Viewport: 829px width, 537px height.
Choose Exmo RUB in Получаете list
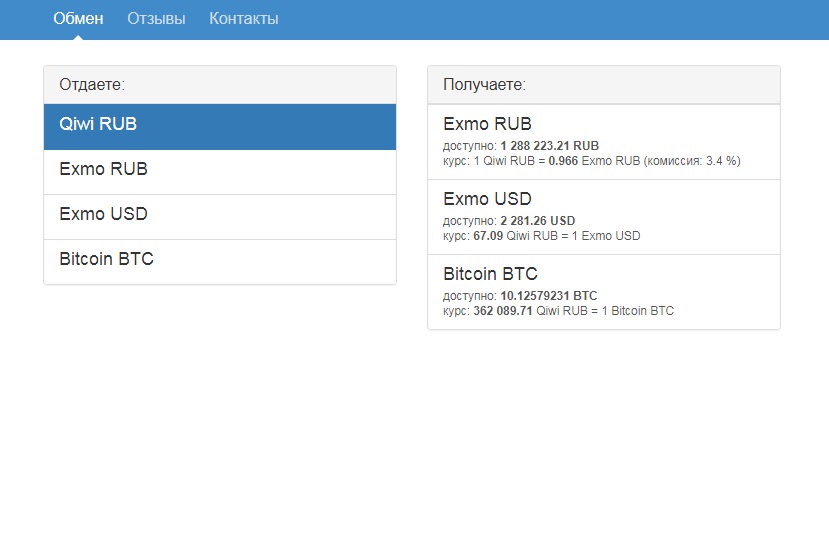pyautogui.click(x=604, y=142)
